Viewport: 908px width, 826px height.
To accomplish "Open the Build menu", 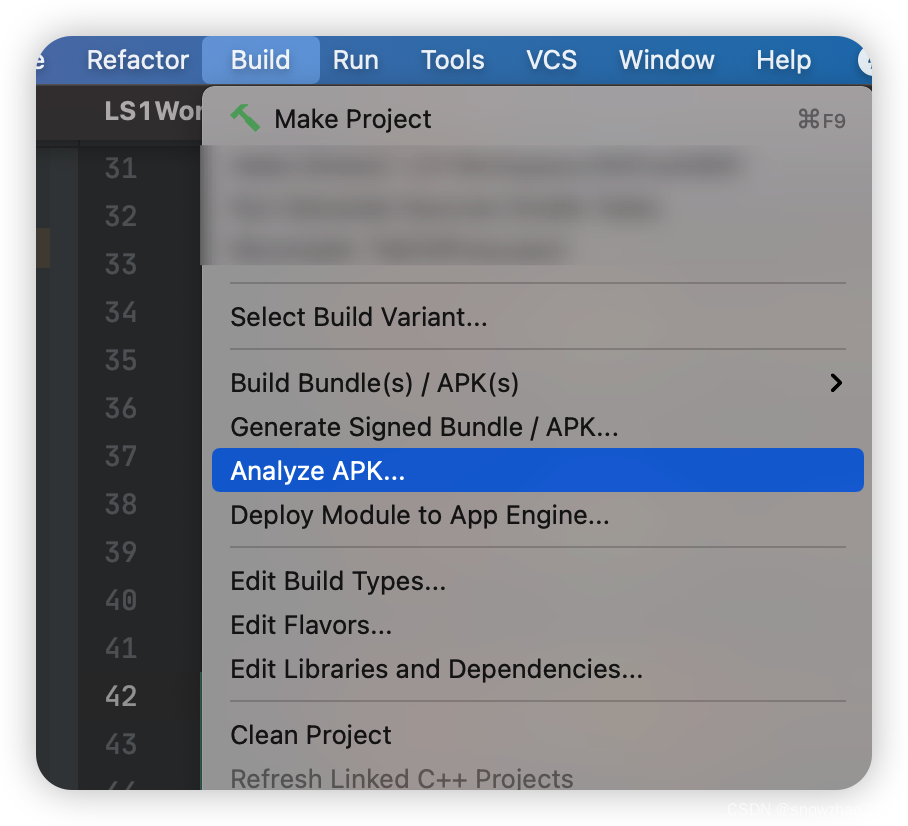I will pos(261,60).
